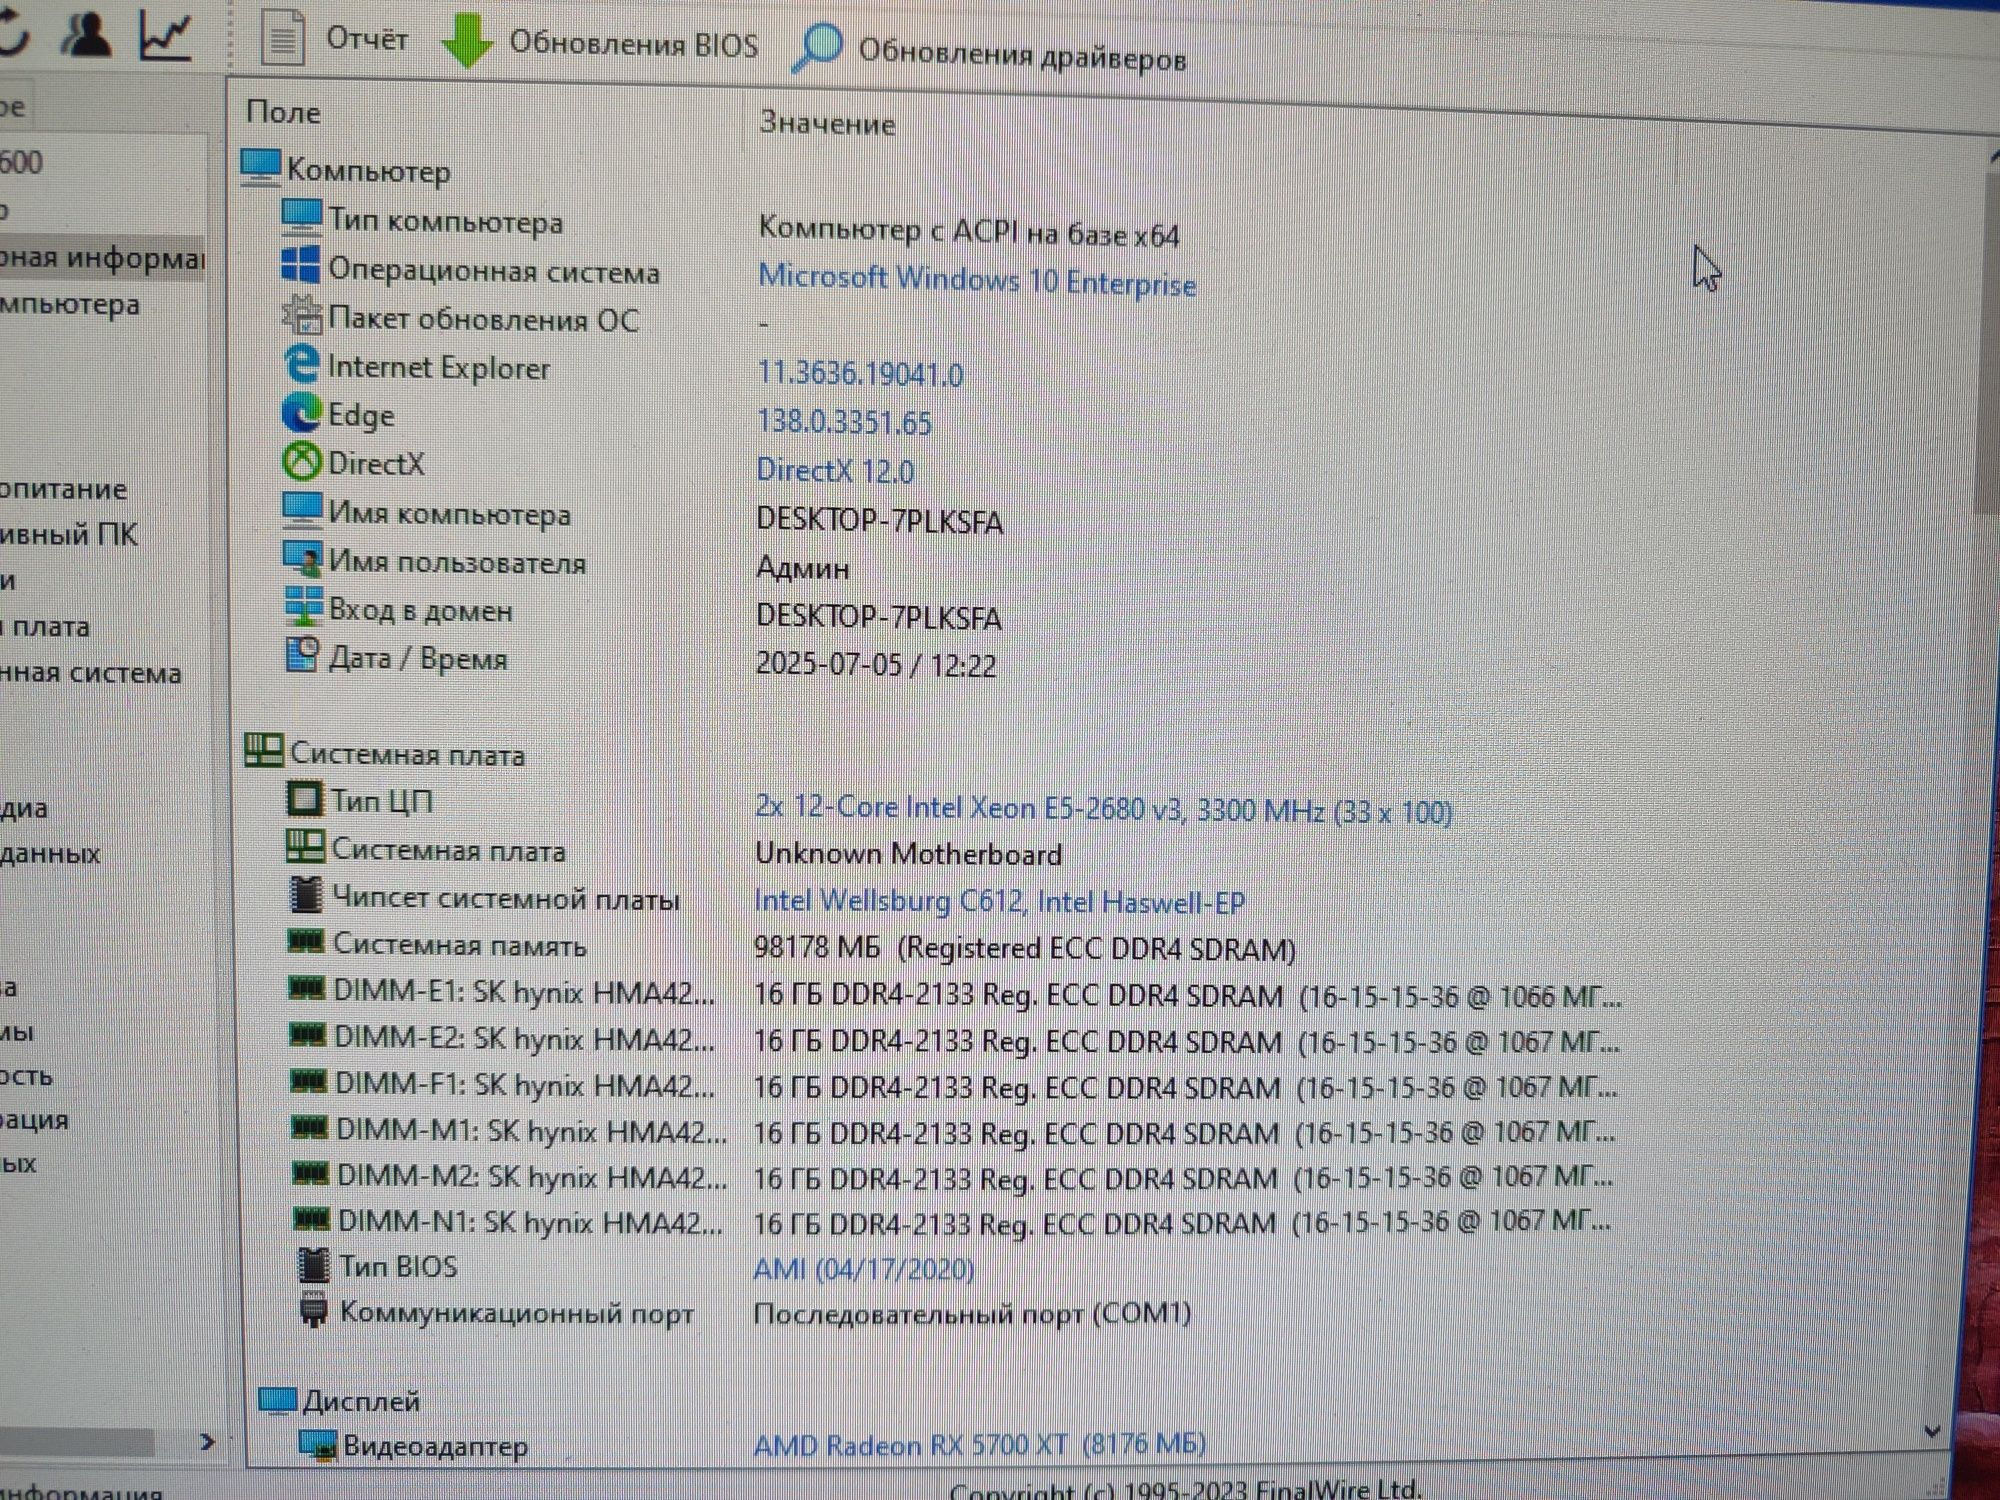
Task: Click the Имя компьютера icon
Action: (x=301, y=510)
